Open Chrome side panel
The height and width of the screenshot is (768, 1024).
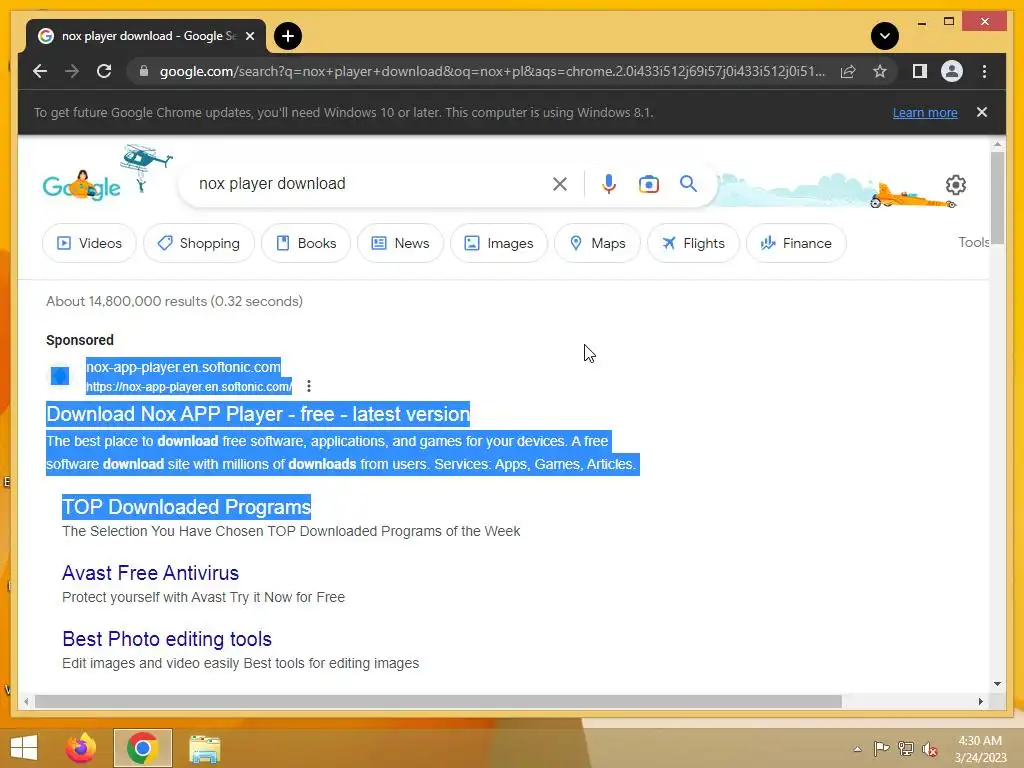tap(920, 71)
